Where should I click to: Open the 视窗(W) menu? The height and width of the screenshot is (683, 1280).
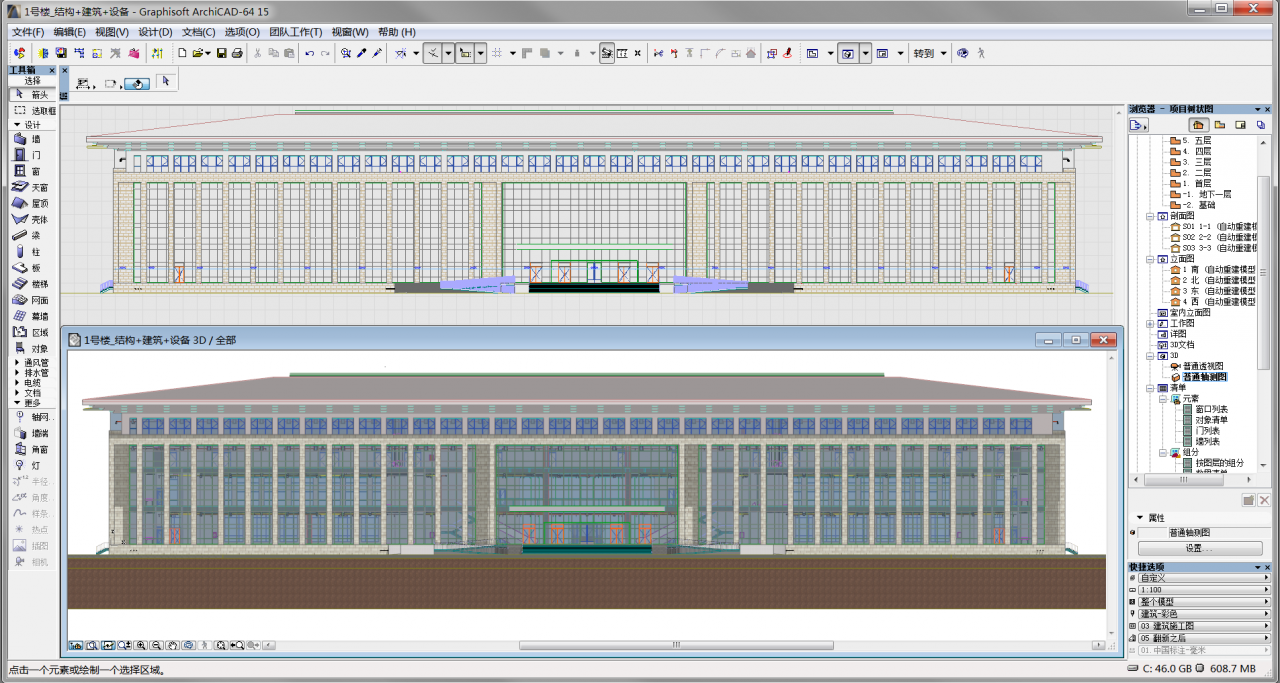tap(350, 32)
